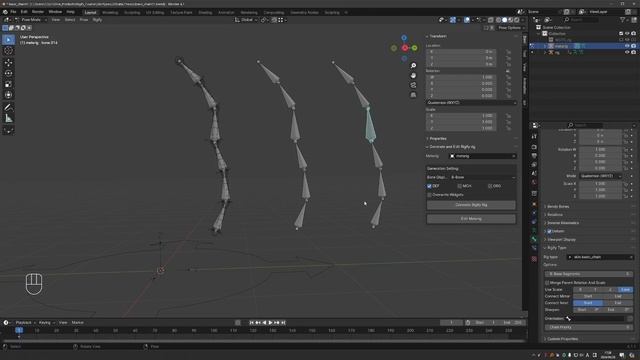
Task: Click the Generate Rigify Rig button
Action: 471,205
